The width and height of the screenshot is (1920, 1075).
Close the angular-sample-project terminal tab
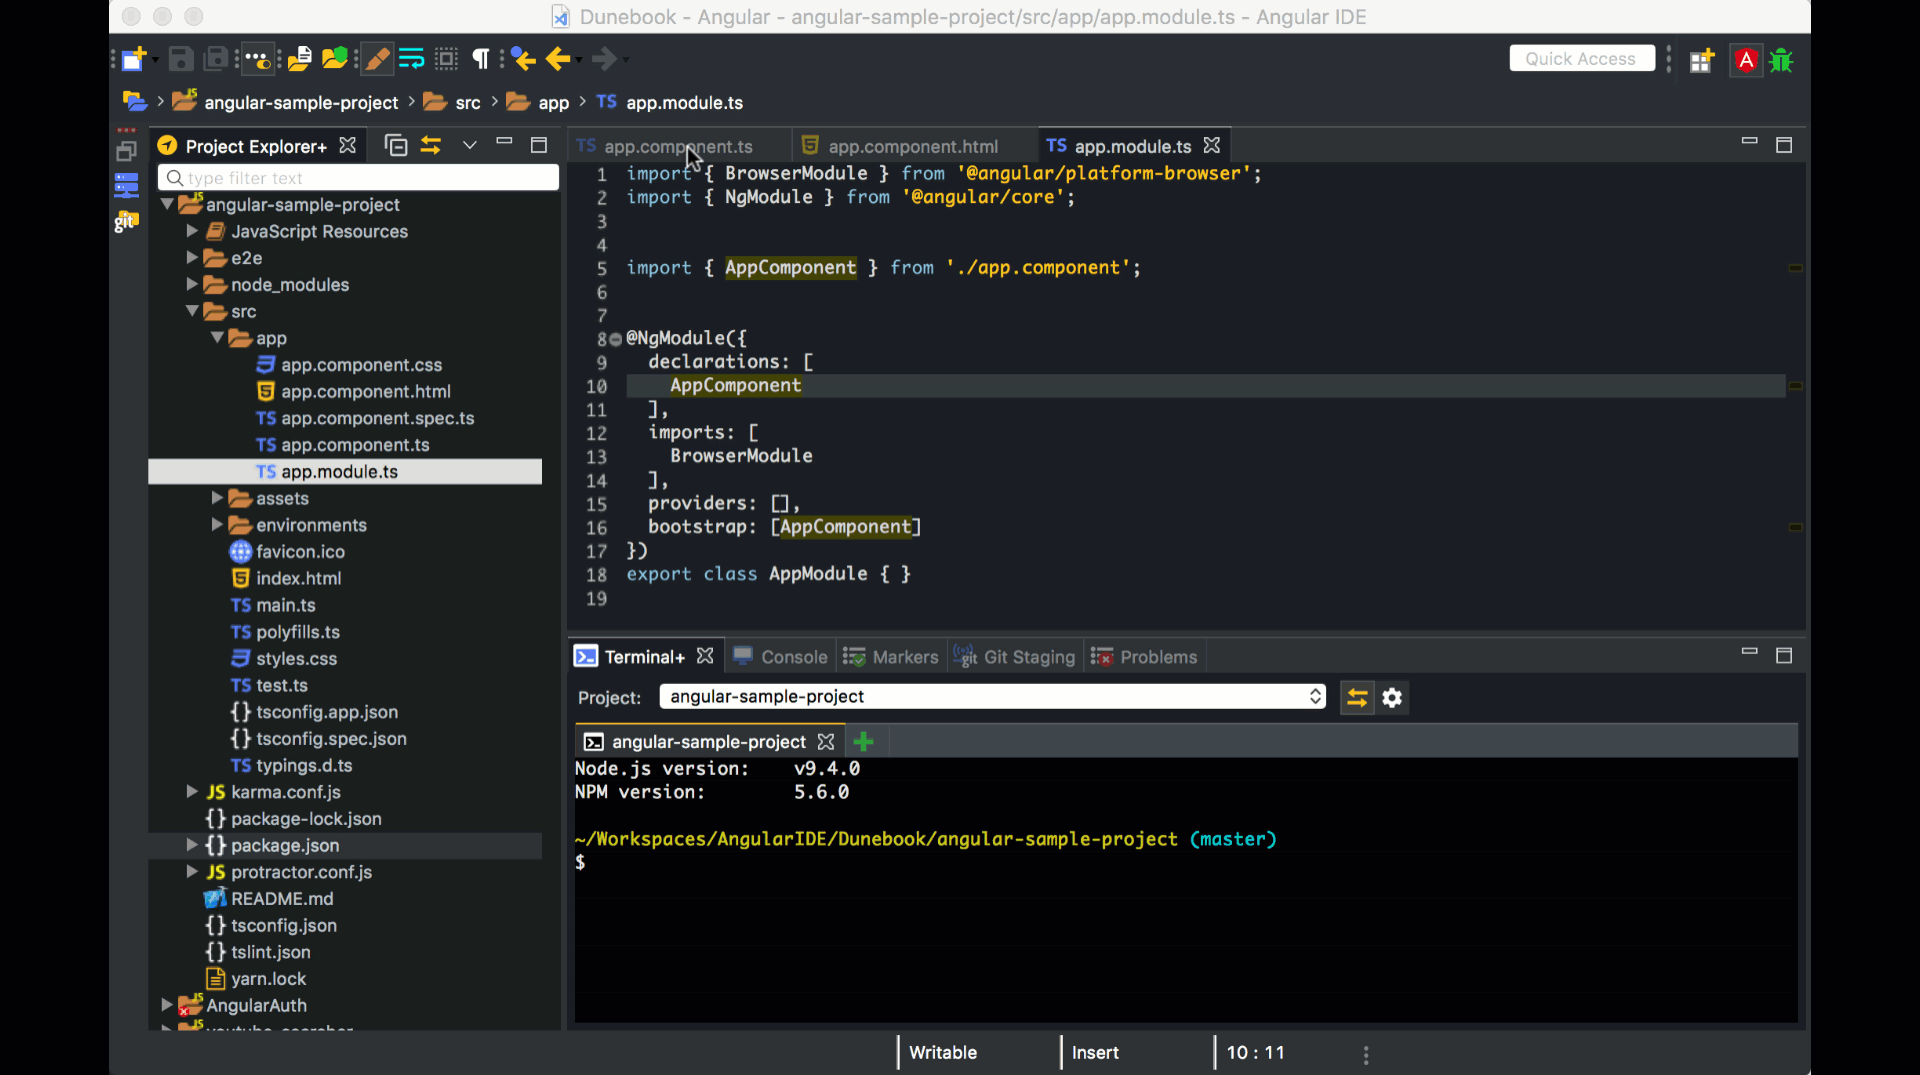pyautogui.click(x=826, y=742)
